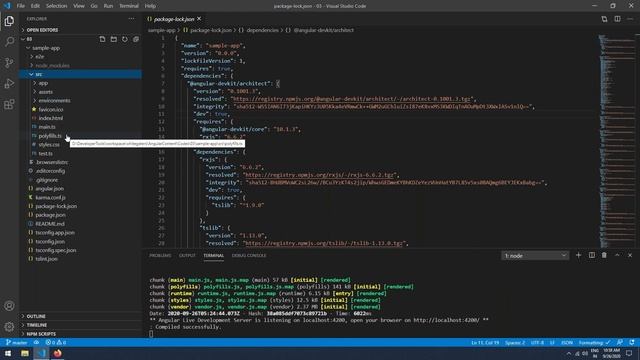Image resolution: width=640 pixels, height=360 pixels.
Task: Open Firefox from the Windows taskbar
Action: click(x=58, y=353)
